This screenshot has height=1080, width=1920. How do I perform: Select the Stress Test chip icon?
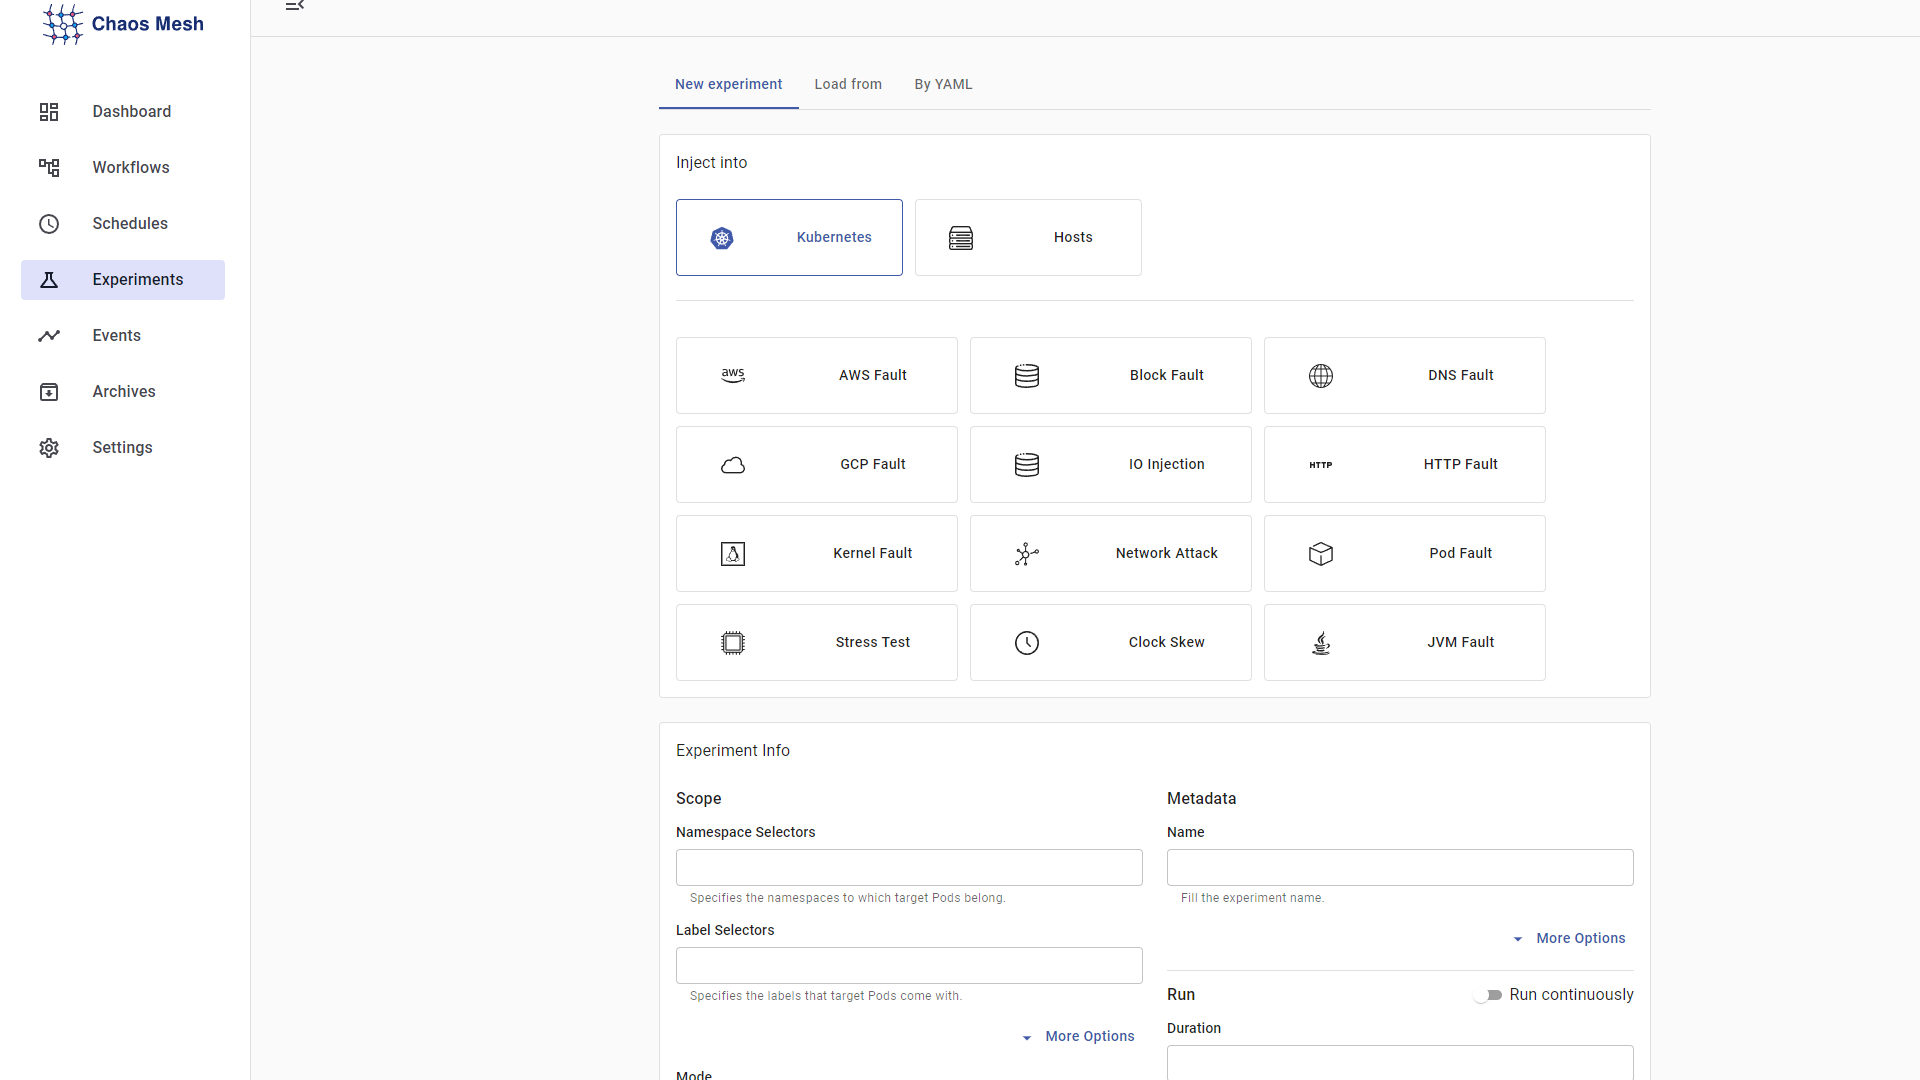pos(733,643)
